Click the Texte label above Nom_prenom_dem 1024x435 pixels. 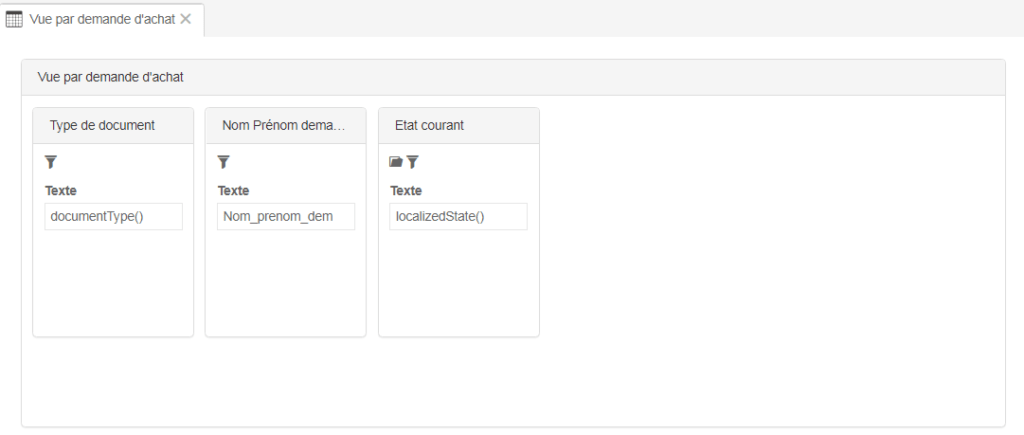[233, 190]
